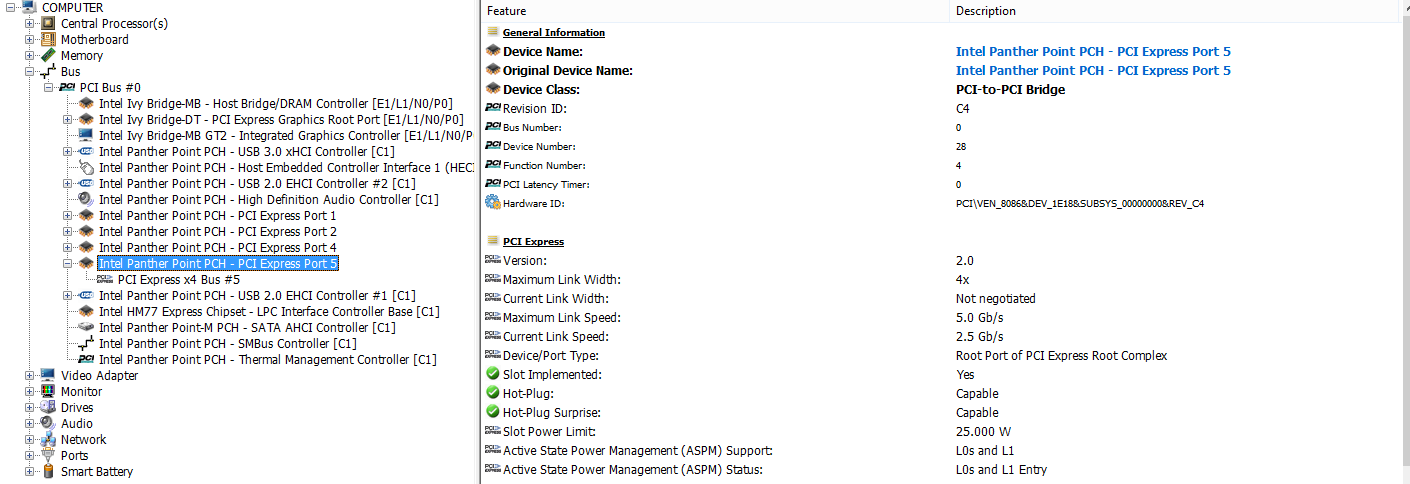Click the Integrated Graphics Controller monitor icon

[x=87, y=135]
